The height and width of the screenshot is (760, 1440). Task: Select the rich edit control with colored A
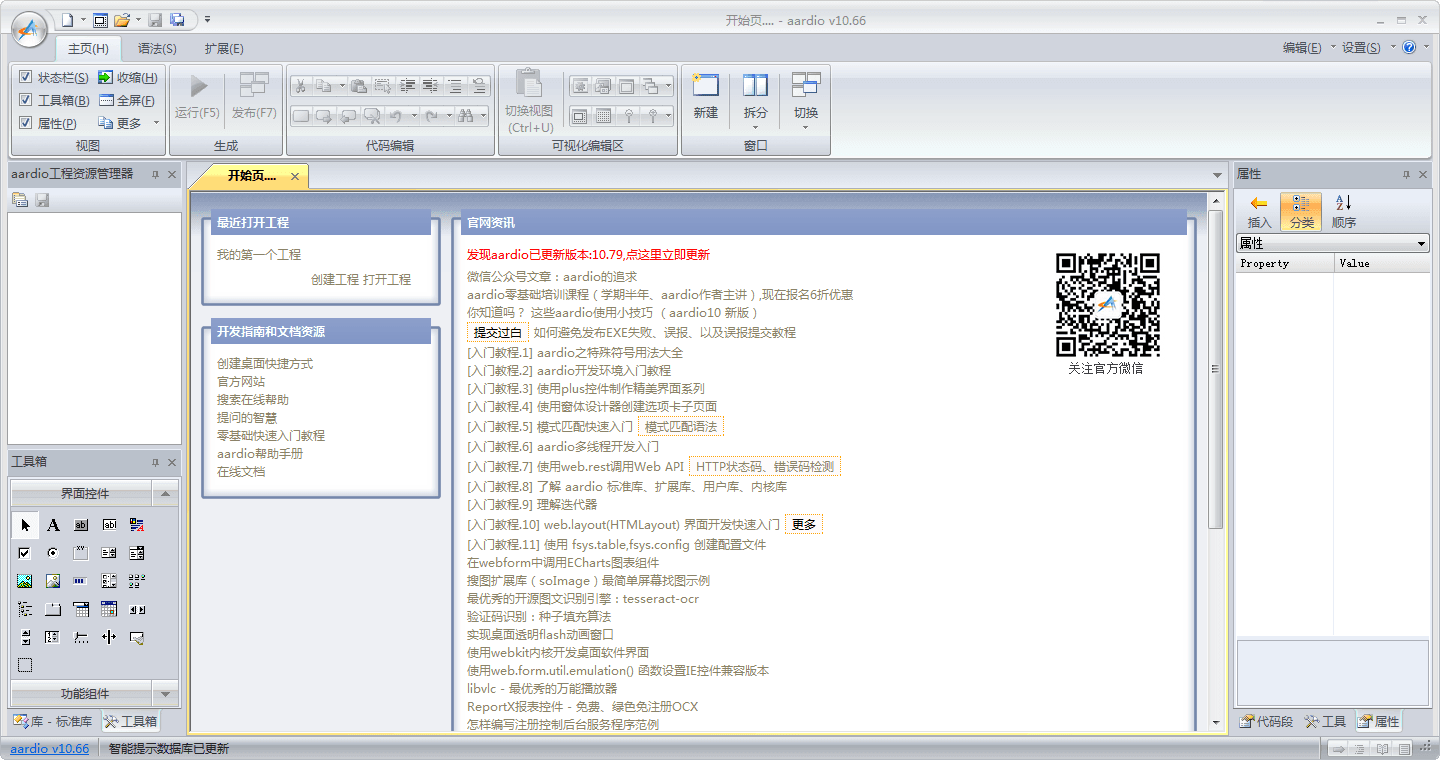click(137, 525)
